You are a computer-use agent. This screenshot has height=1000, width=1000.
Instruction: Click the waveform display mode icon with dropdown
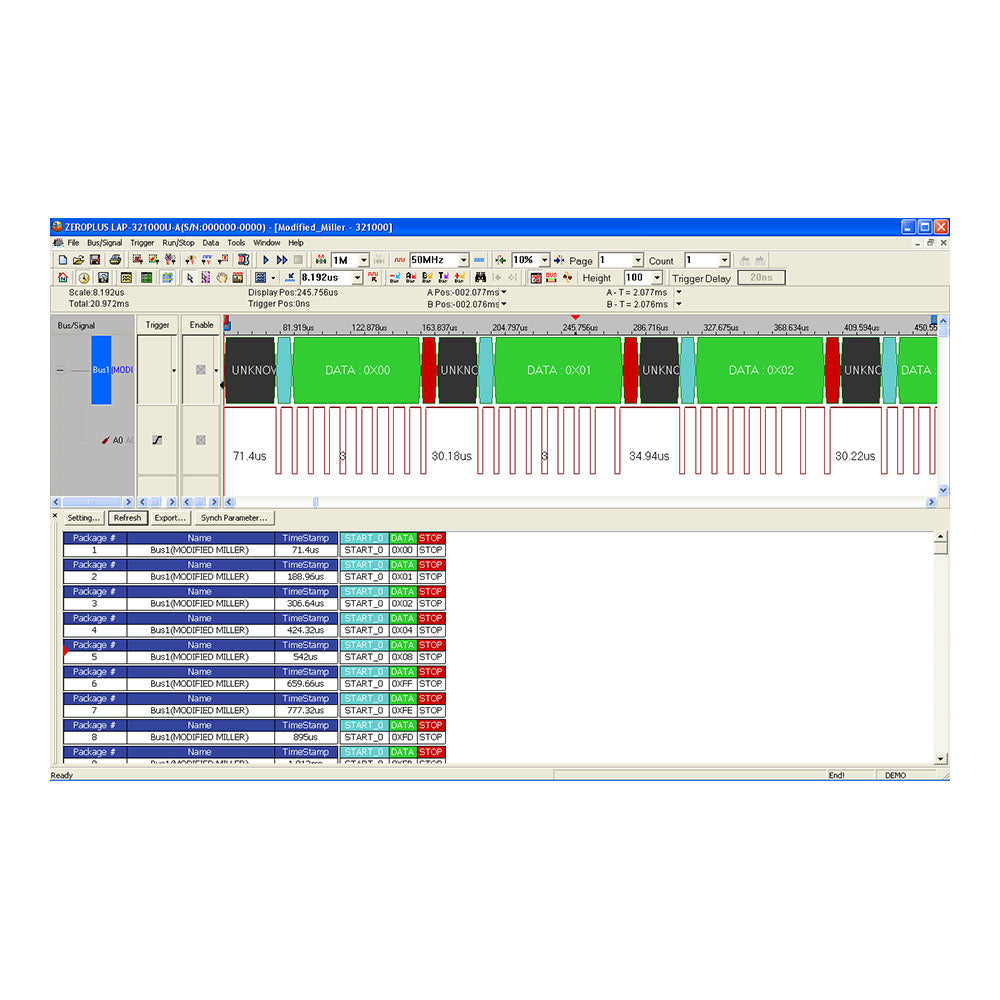coord(260,277)
